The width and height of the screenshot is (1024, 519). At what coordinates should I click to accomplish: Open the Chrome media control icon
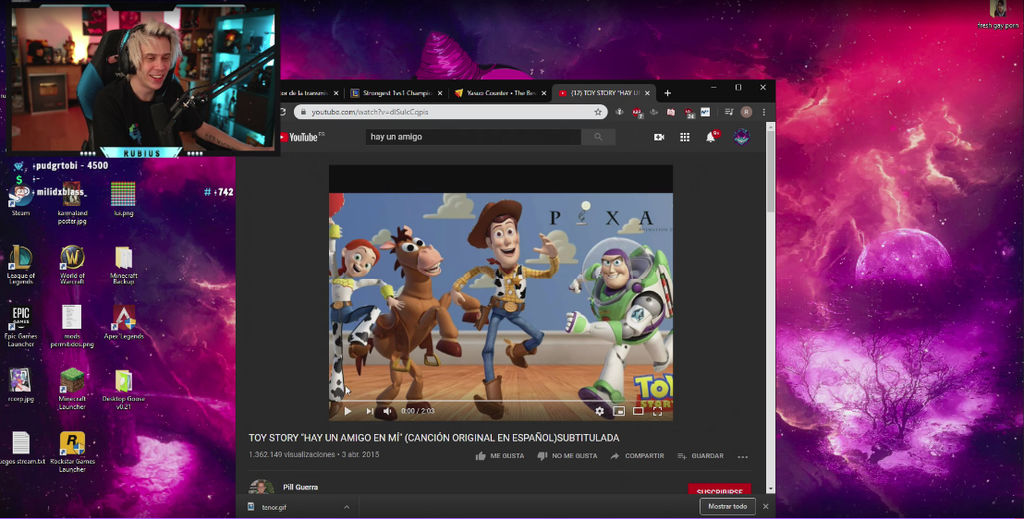729,112
